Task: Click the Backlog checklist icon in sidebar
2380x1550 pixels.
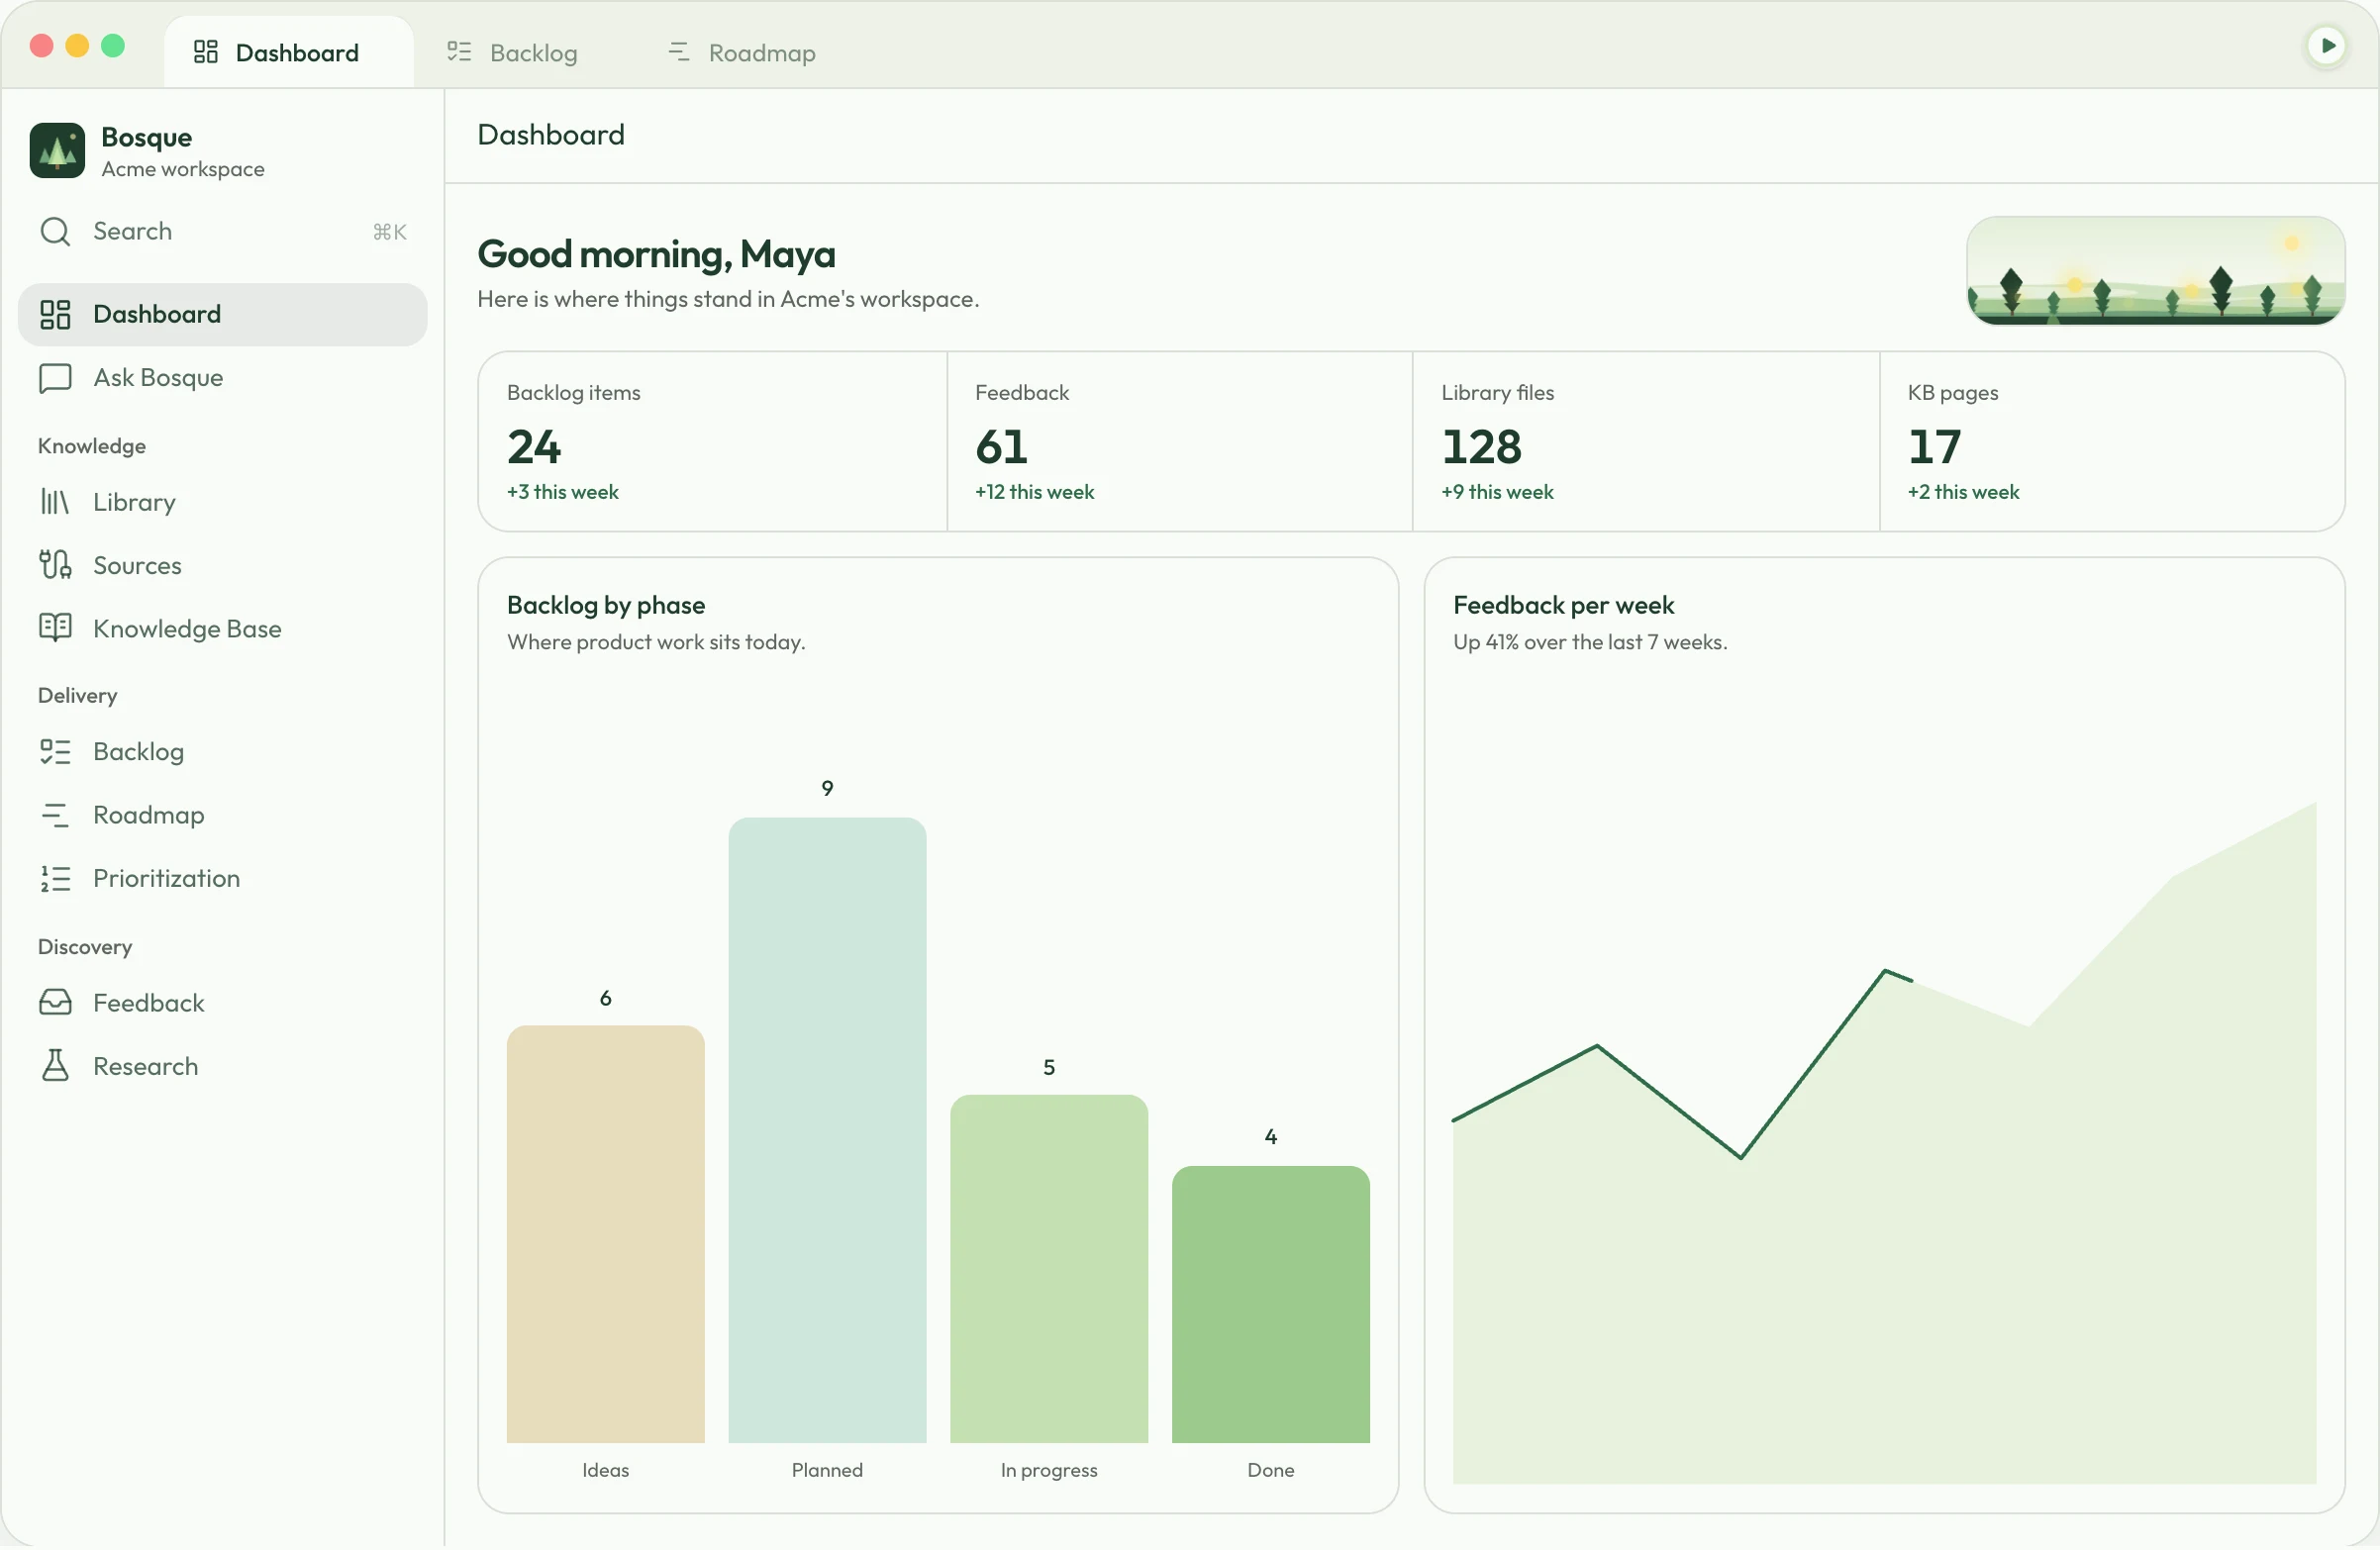Action: 55,753
